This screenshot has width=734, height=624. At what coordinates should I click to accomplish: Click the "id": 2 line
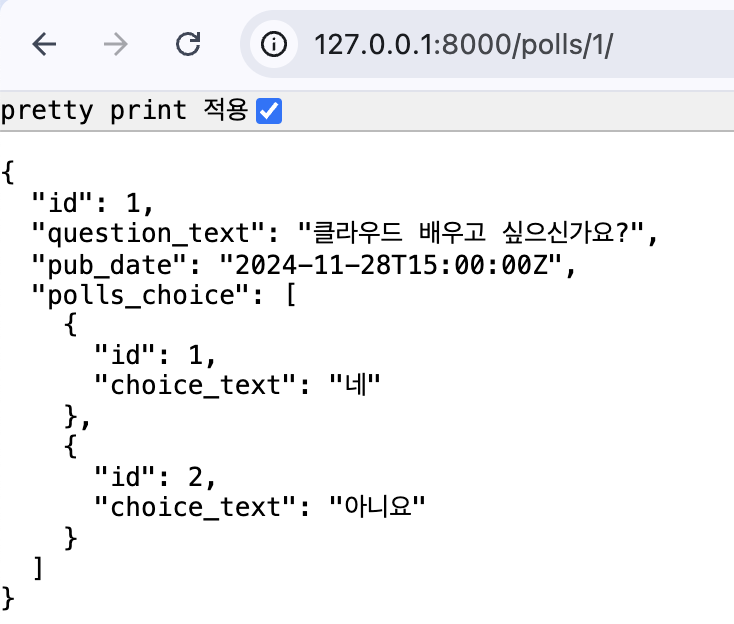point(154,477)
